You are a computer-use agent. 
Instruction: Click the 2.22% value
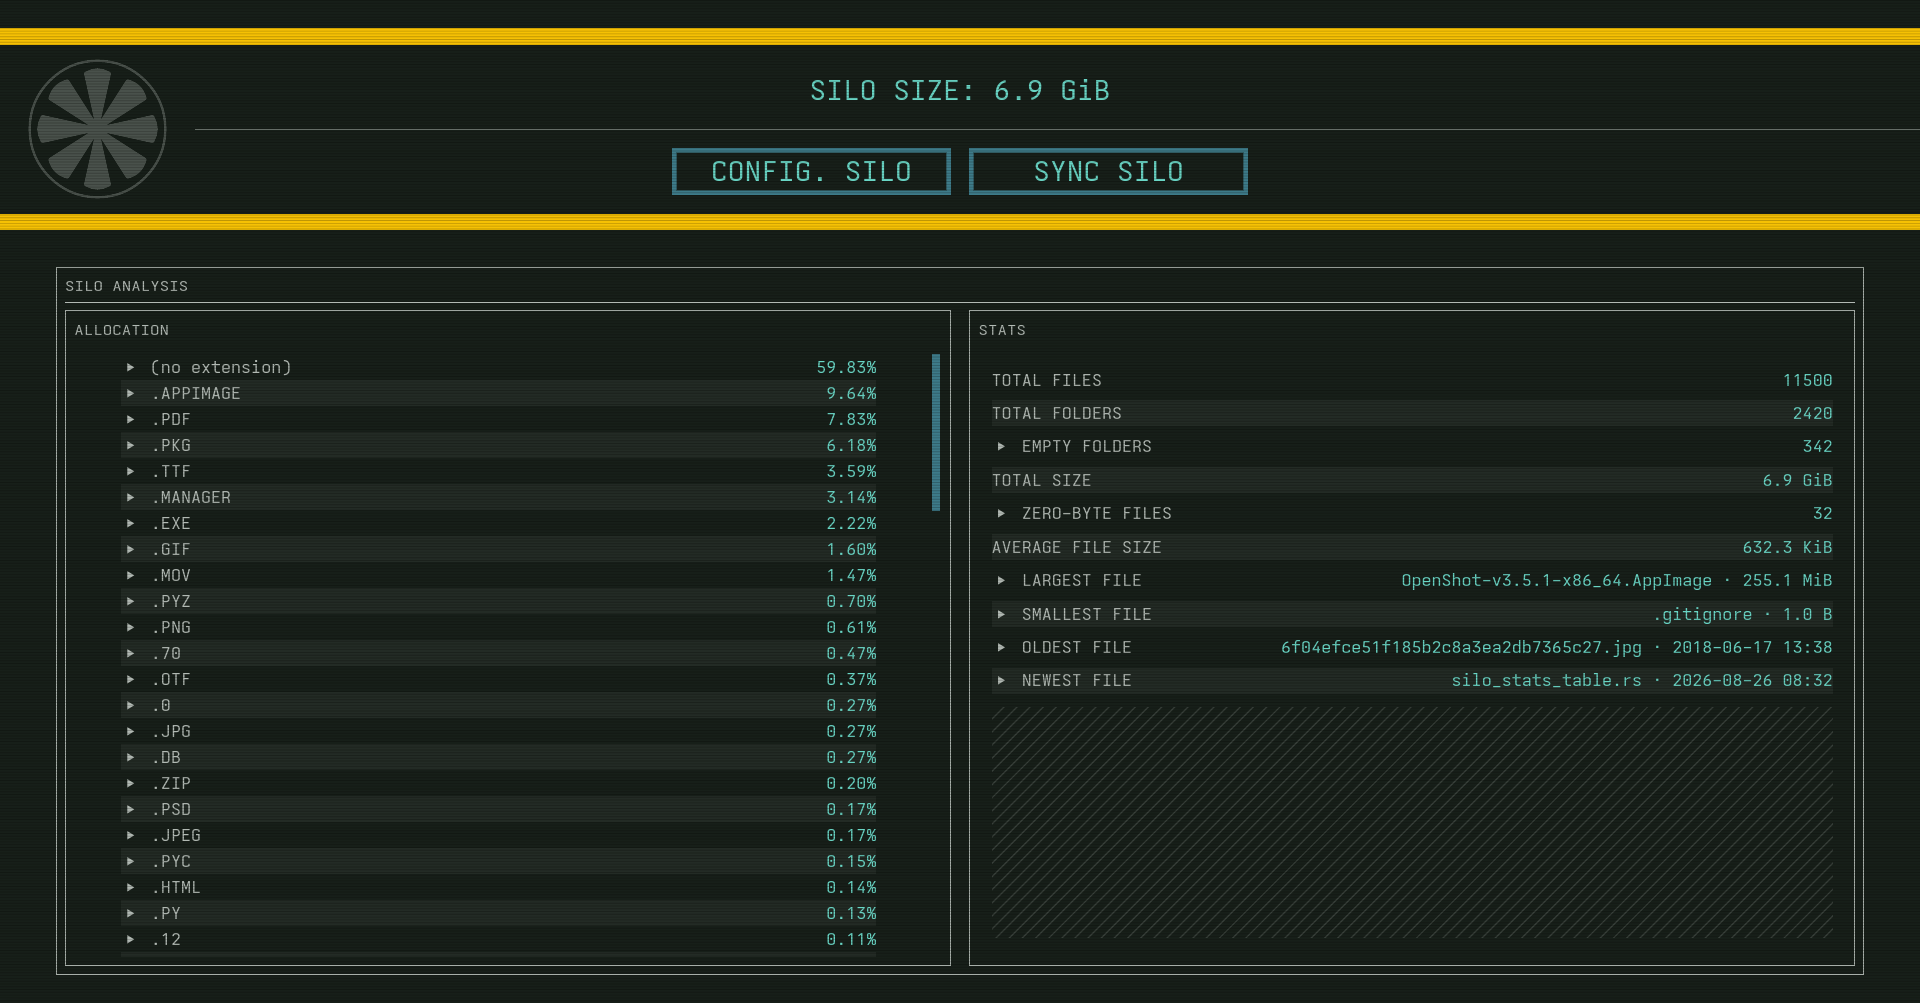(851, 523)
